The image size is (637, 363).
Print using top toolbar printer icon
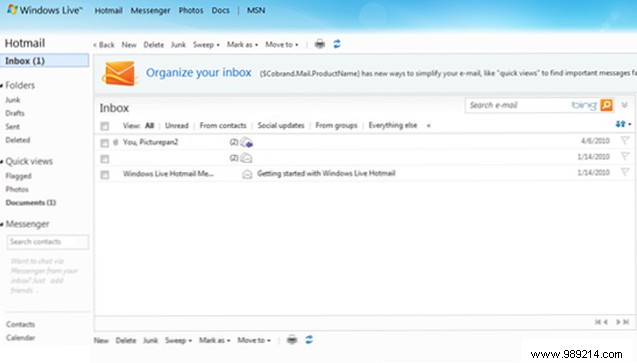click(320, 44)
